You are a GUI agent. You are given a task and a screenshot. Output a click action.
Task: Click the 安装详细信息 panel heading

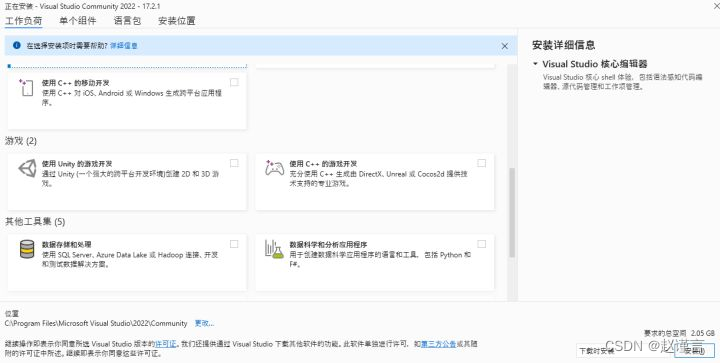(x=563, y=45)
